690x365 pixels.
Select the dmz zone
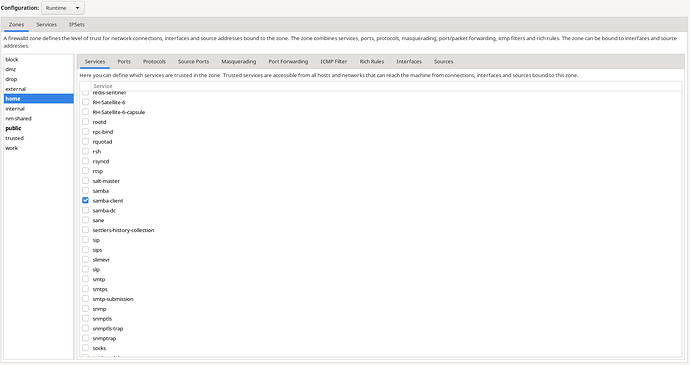coord(39,69)
